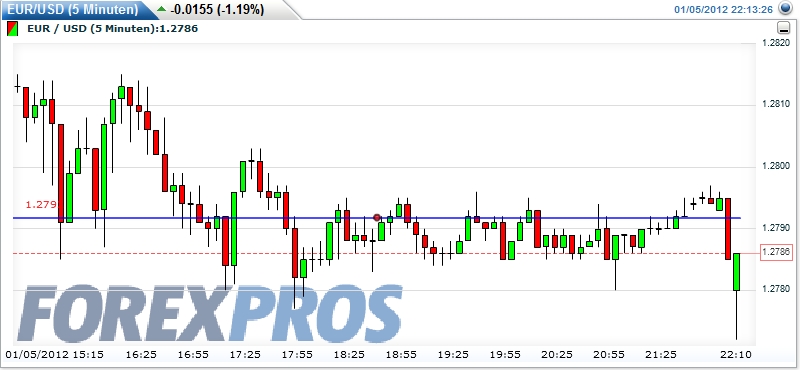Click the 1.2810 price axis label
Screen dimensions: 803x370
[x=775, y=105]
